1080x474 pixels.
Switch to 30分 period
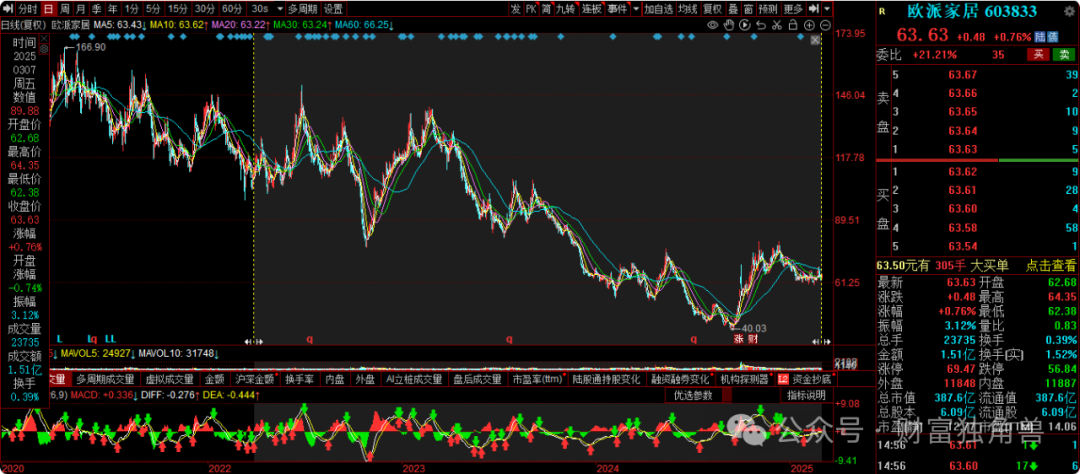coord(205,9)
